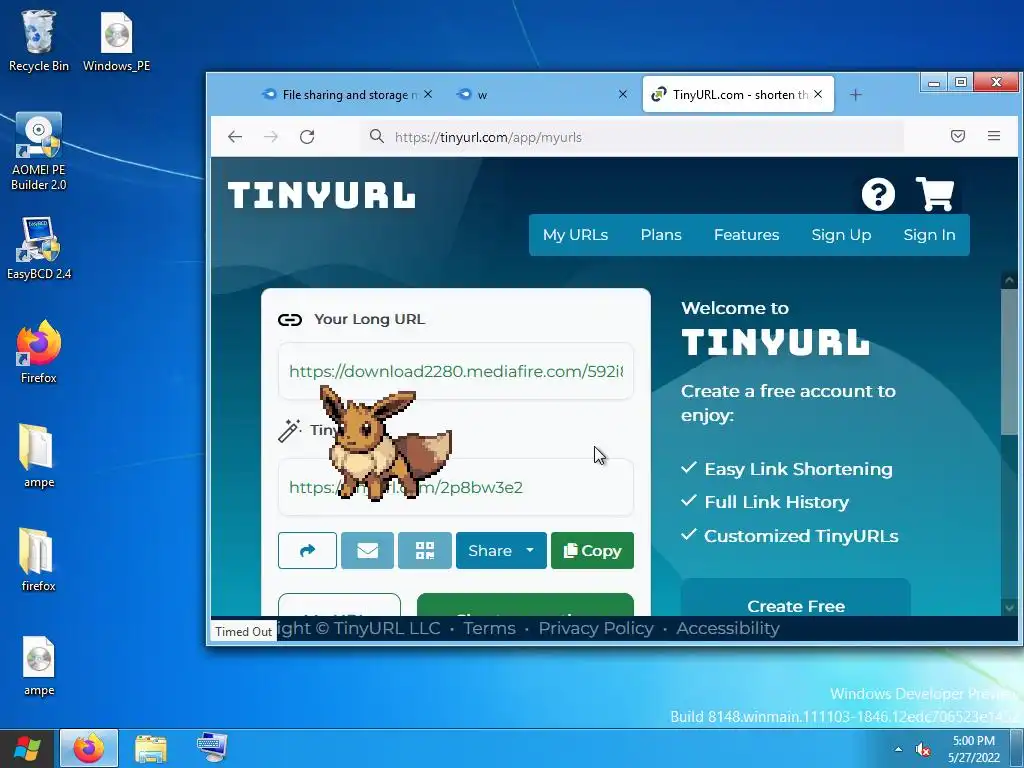Click the browser forward arrow
The image size is (1024, 768).
click(x=271, y=136)
